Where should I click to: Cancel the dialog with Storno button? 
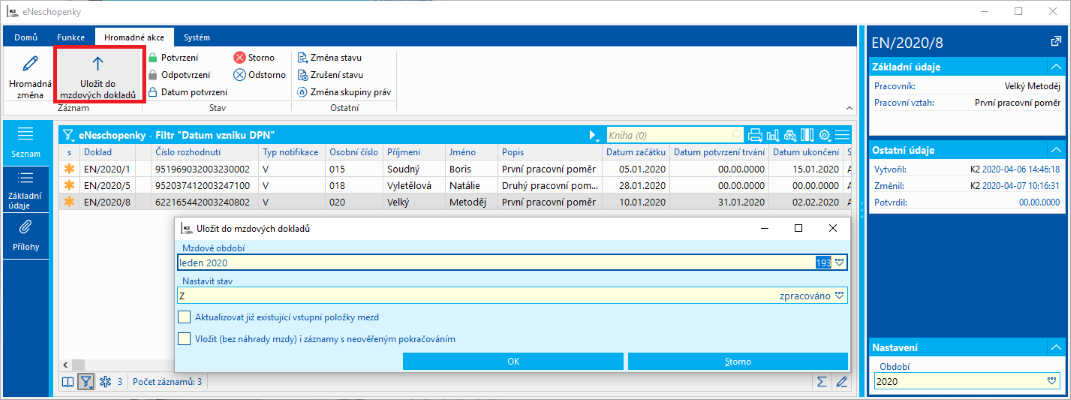(738, 361)
